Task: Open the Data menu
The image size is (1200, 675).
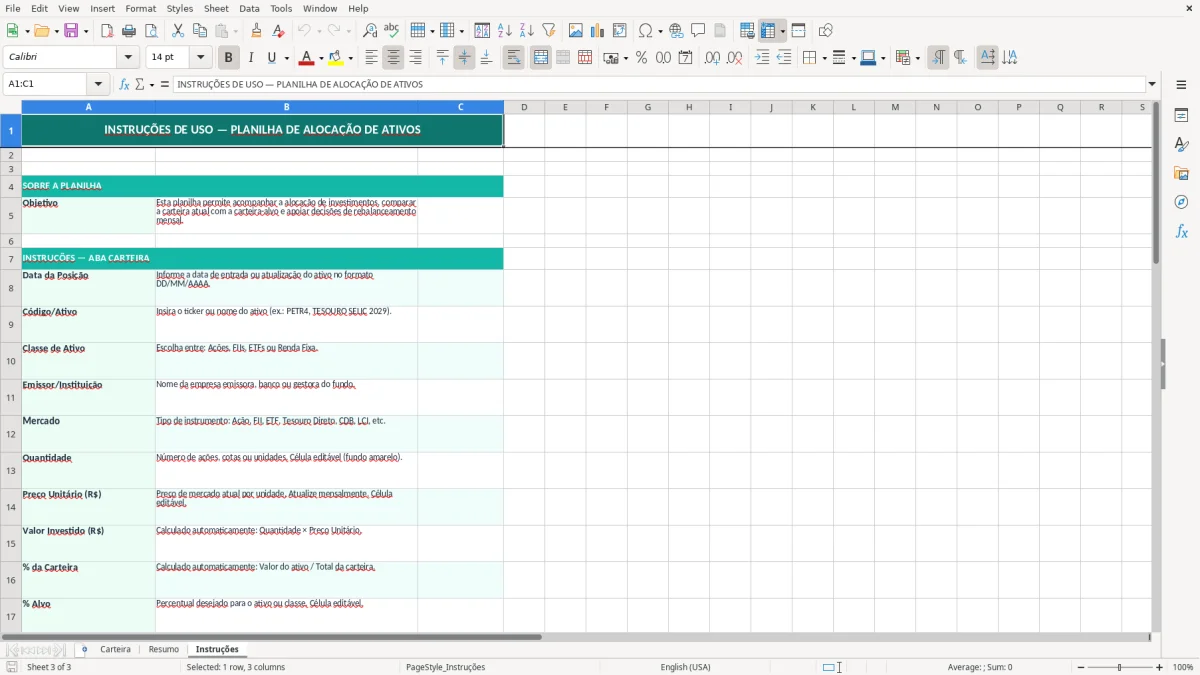Action: (249, 8)
